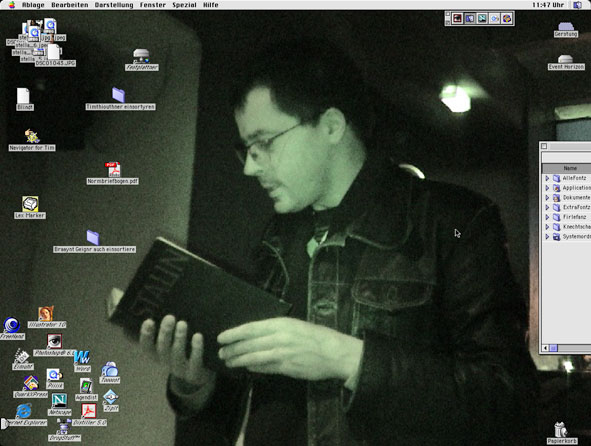Expand the Dokumente folder in the Finder window

point(547,198)
